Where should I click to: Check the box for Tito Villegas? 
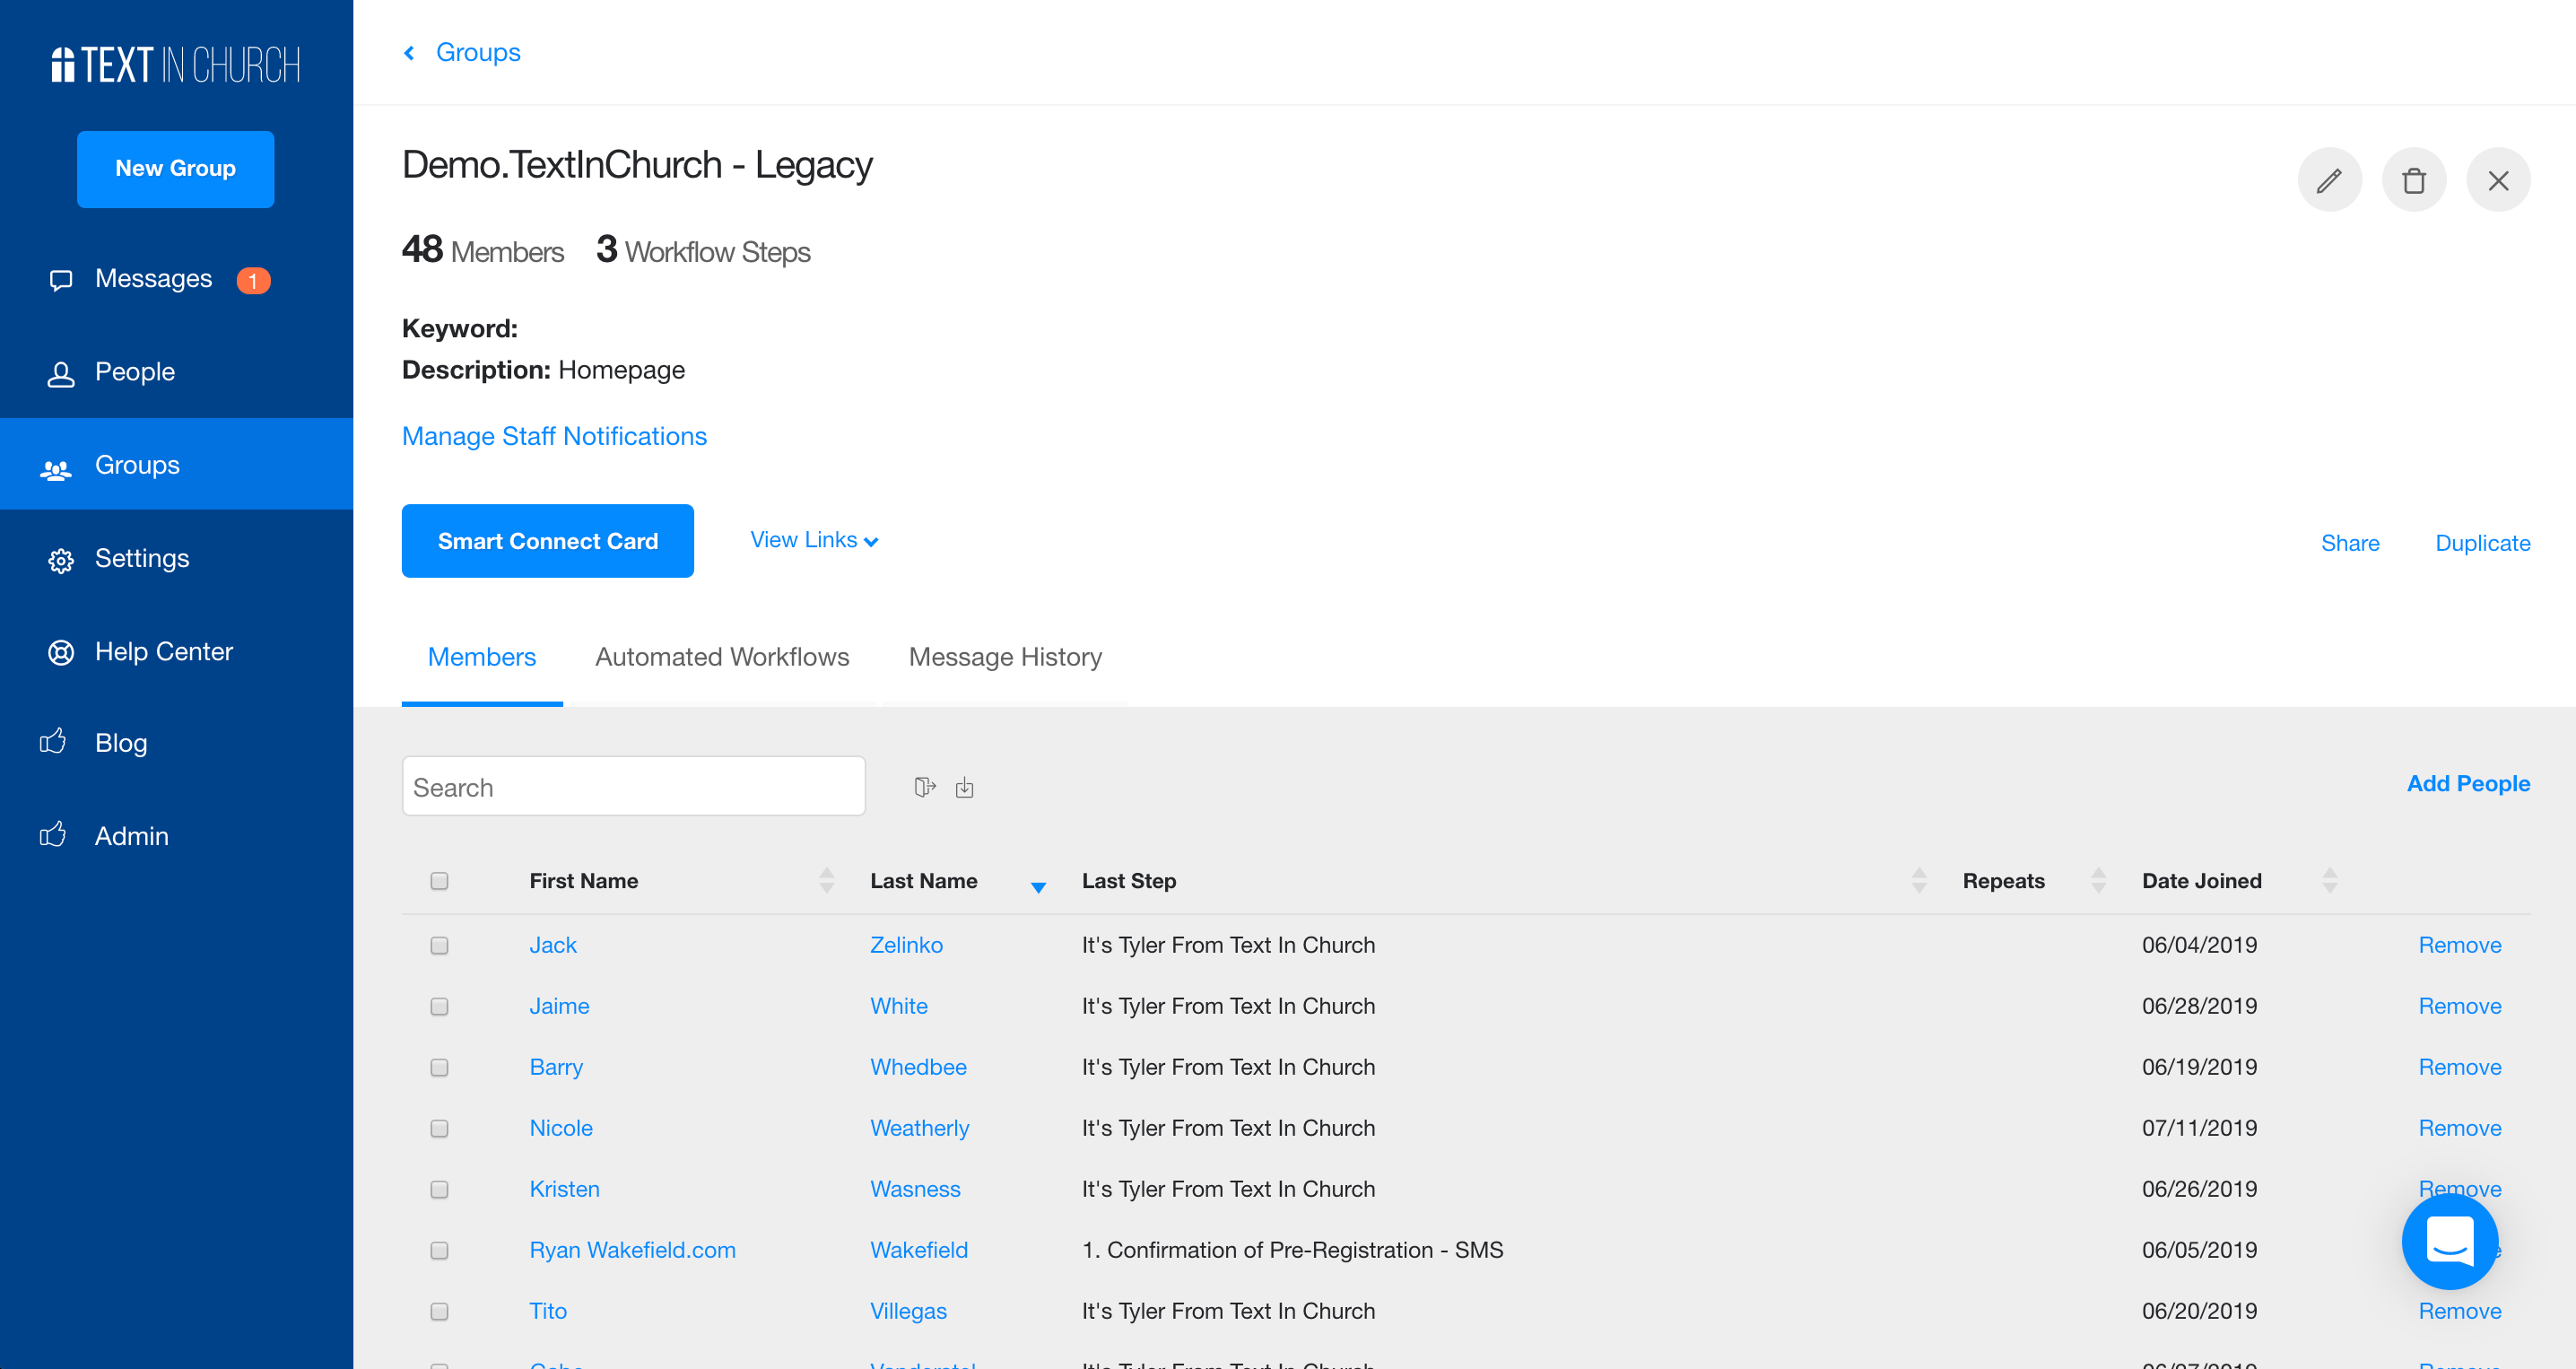(439, 1311)
